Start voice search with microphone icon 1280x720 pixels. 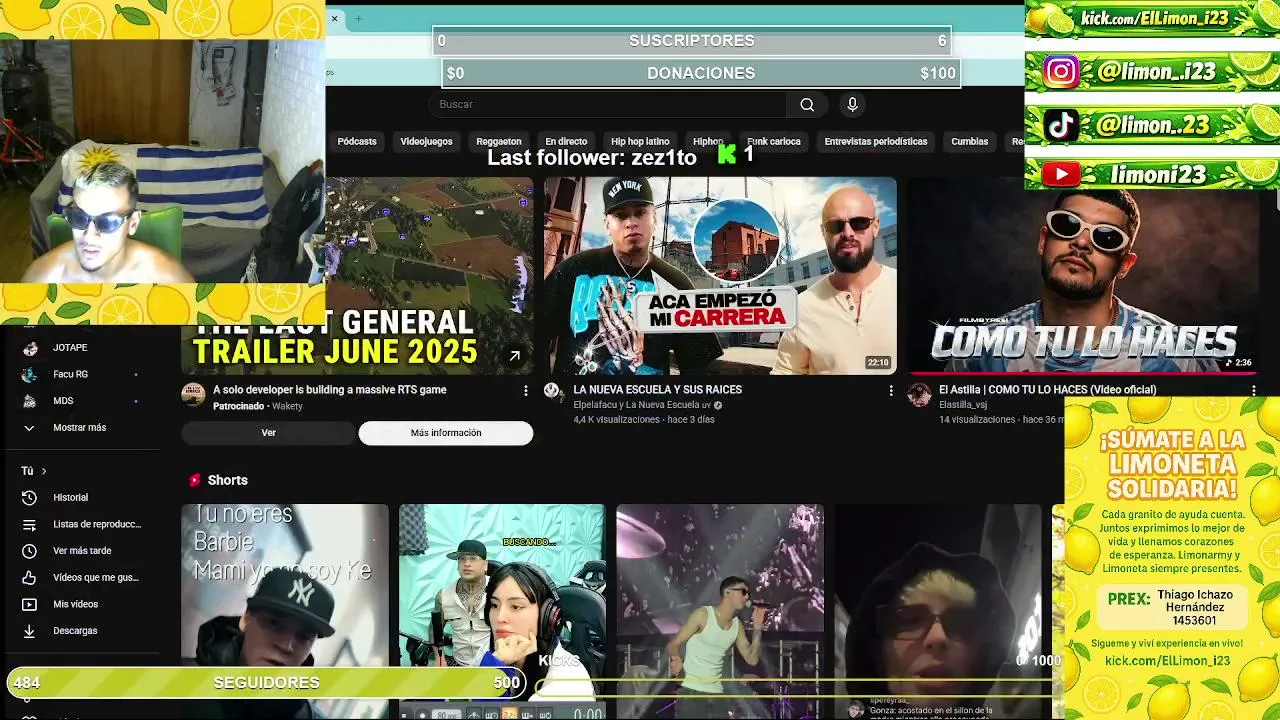click(x=852, y=104)
